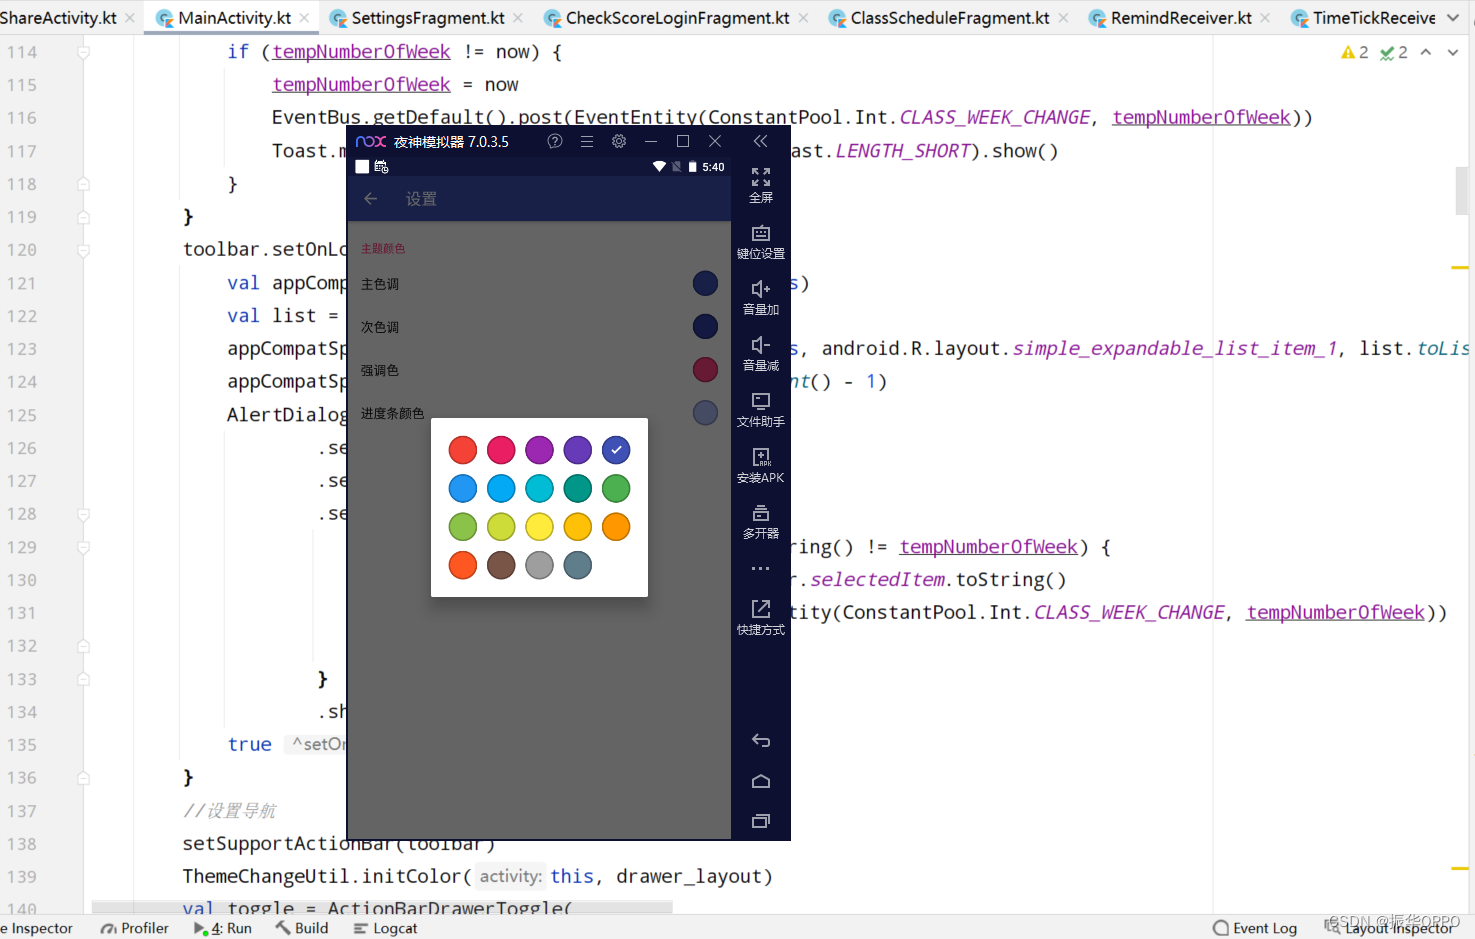Click tempNumberOfWeek on line 115
The width and height of the screenshot is (1475, 939).
tap(361, 85)
